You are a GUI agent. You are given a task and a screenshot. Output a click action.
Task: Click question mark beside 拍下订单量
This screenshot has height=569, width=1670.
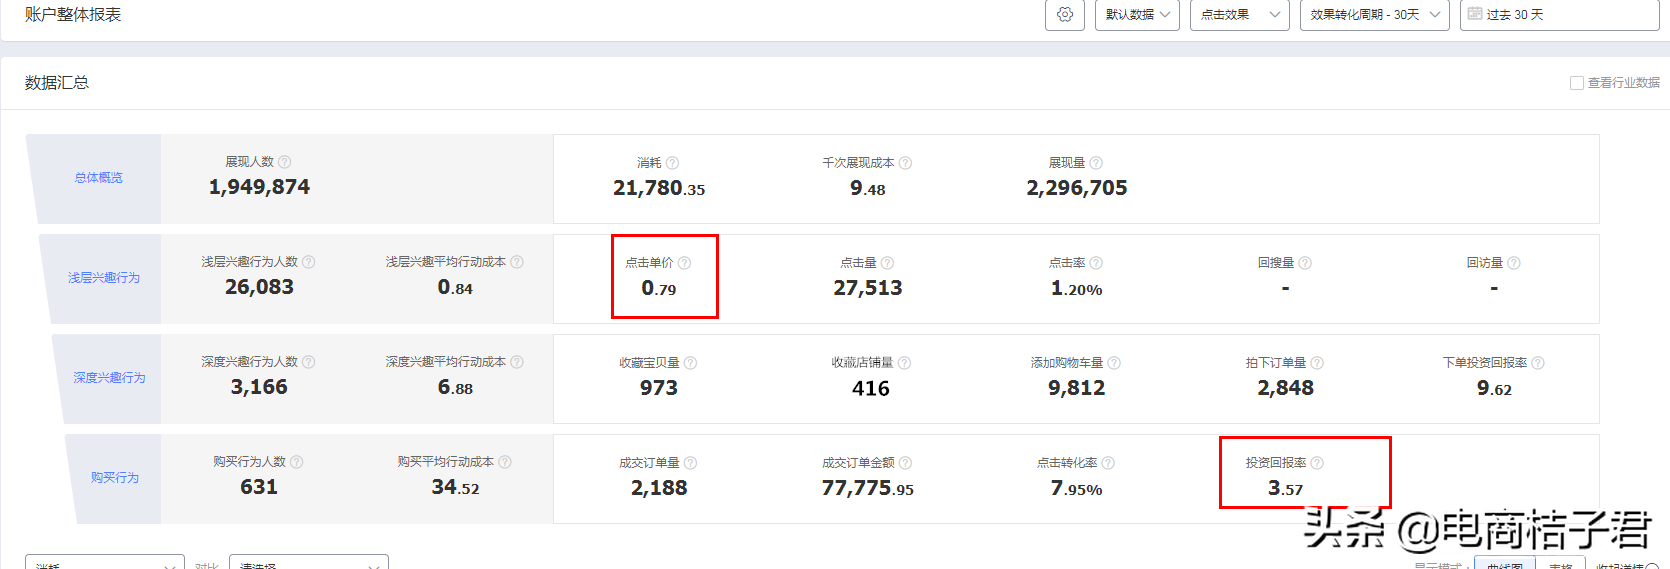click(x=1317, y=363)
